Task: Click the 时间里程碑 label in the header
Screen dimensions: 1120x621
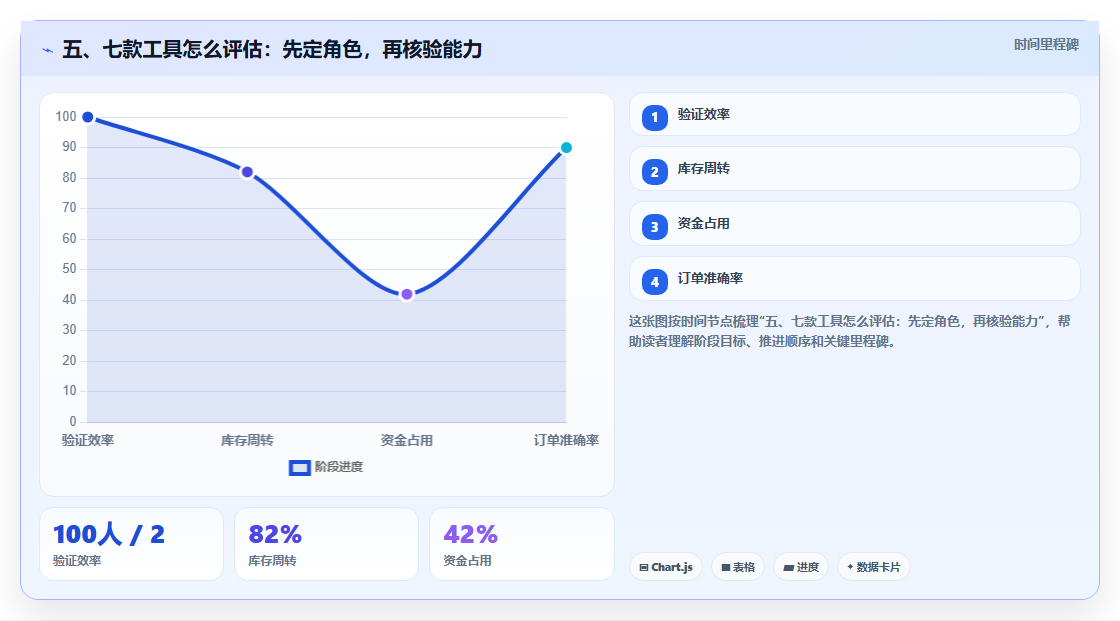Action: (1046, 45)
